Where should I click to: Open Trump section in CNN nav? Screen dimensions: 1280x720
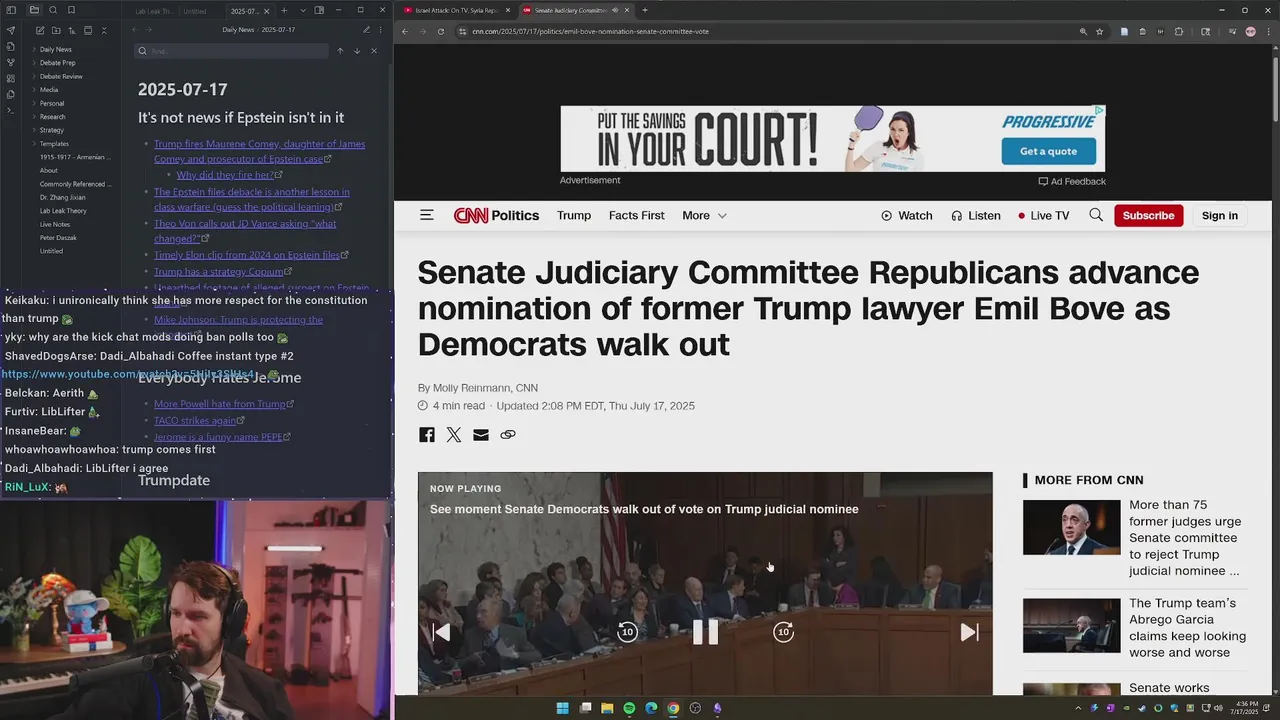pos(574,215)
